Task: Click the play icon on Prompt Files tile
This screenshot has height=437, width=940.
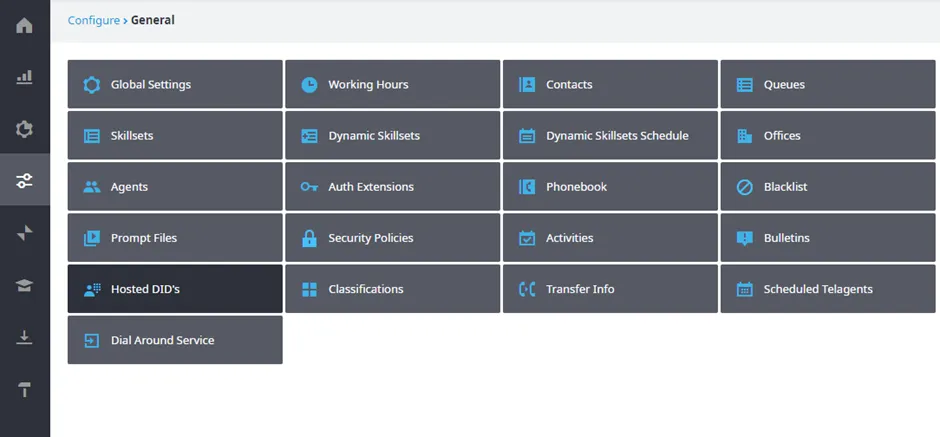Action: pyautogui.click(x=92, y=238)
